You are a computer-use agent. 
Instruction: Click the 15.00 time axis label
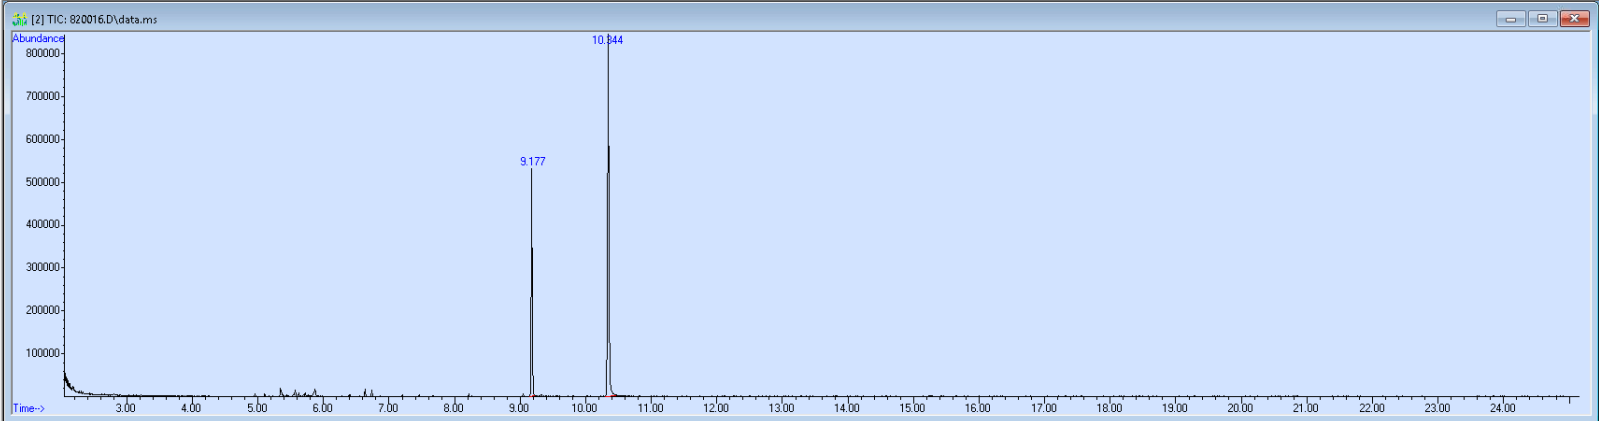pos(912,408)
